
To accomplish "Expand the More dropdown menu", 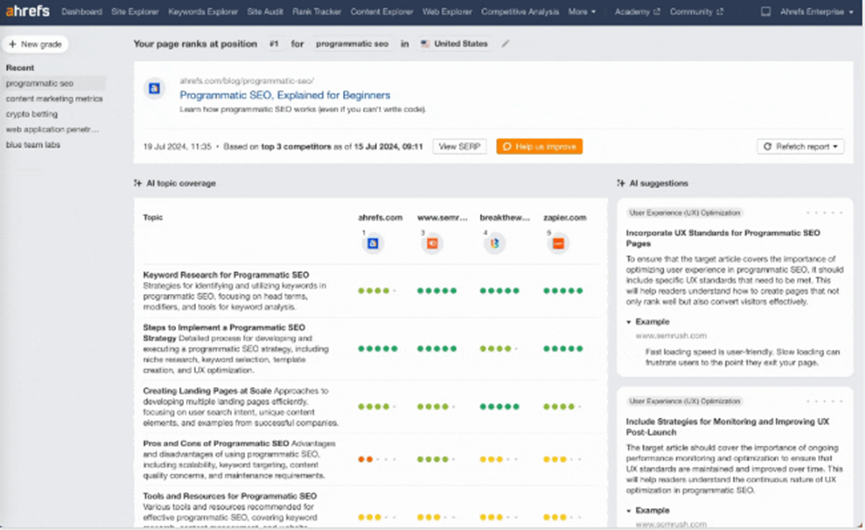I will [x=582, y=12].
